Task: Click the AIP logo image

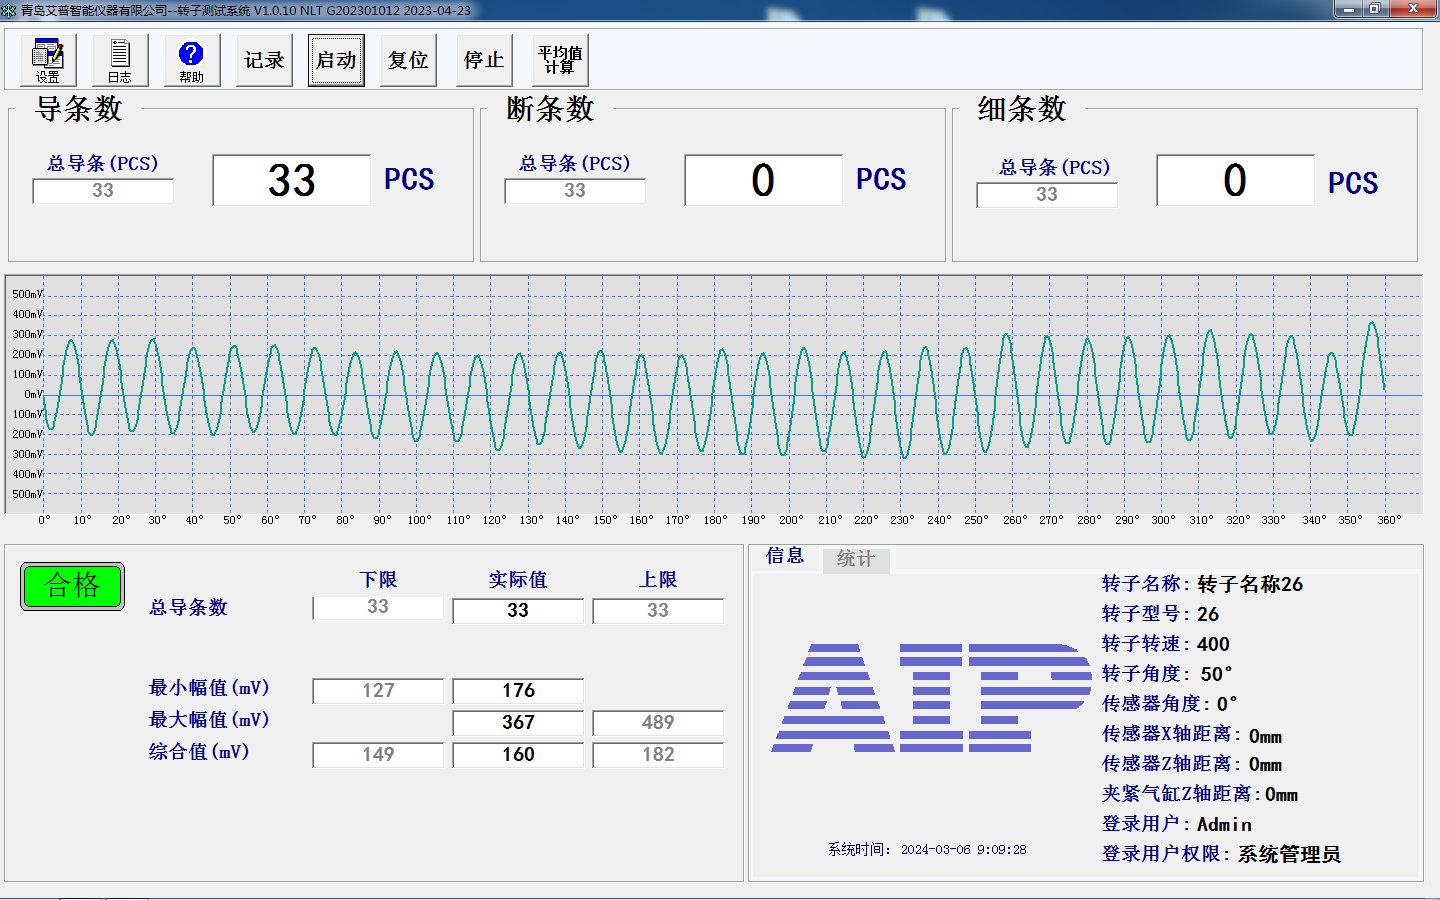Action: click(931, 698)
